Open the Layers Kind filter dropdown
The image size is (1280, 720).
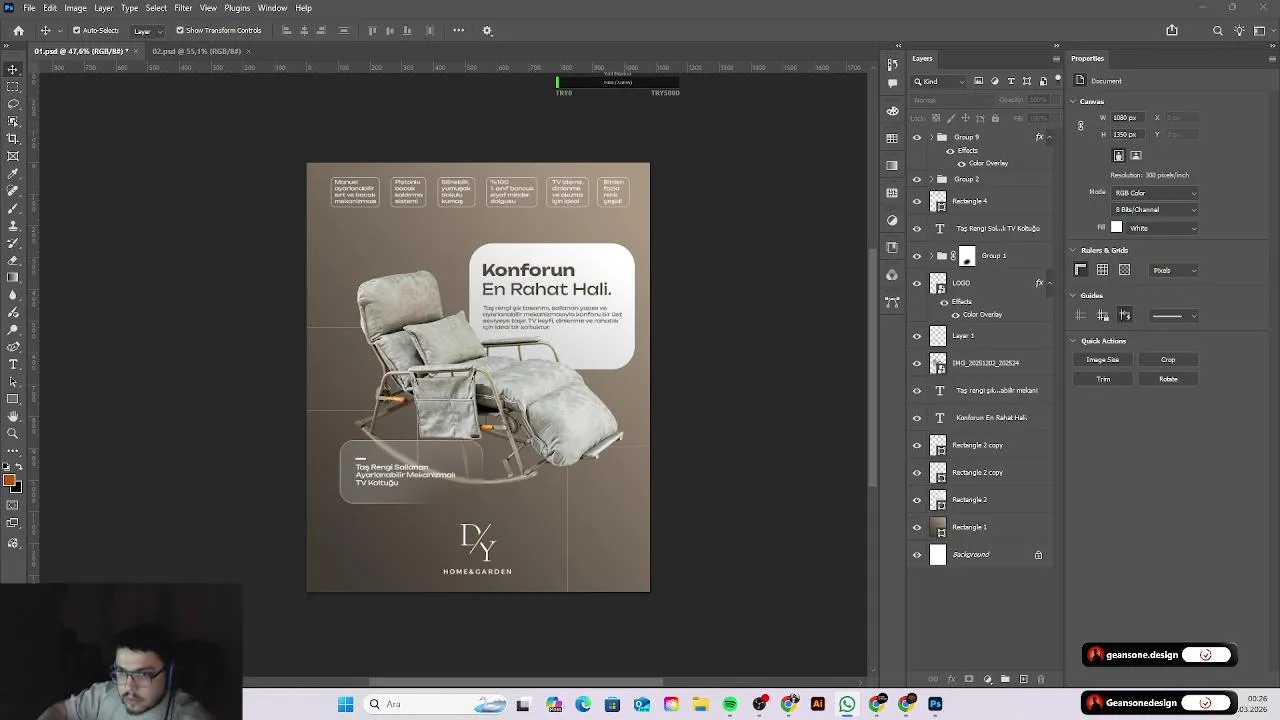coord(940,82)
